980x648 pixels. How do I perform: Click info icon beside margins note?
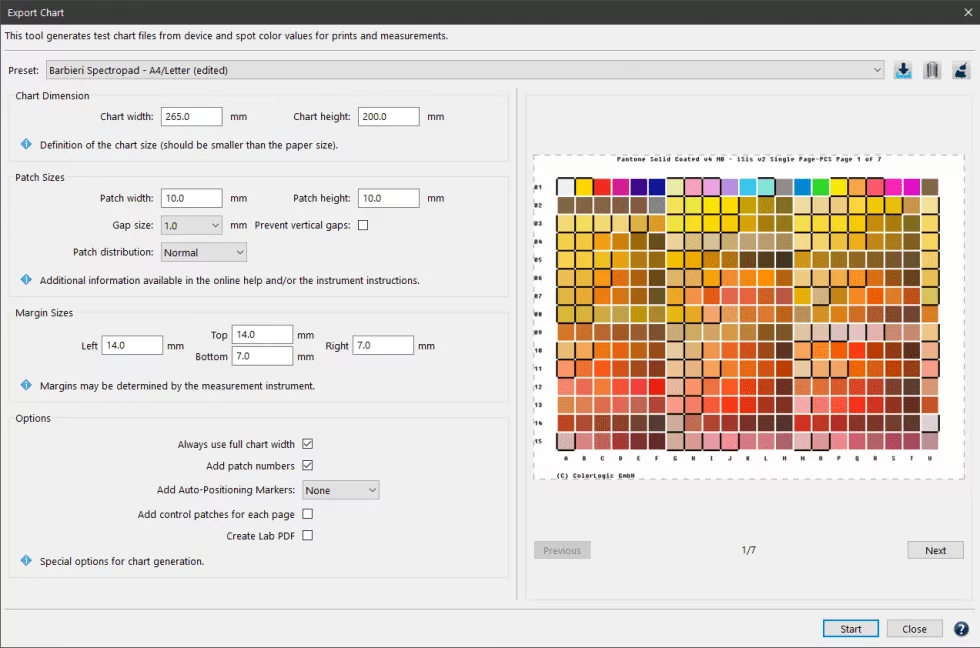coord(26,386)
